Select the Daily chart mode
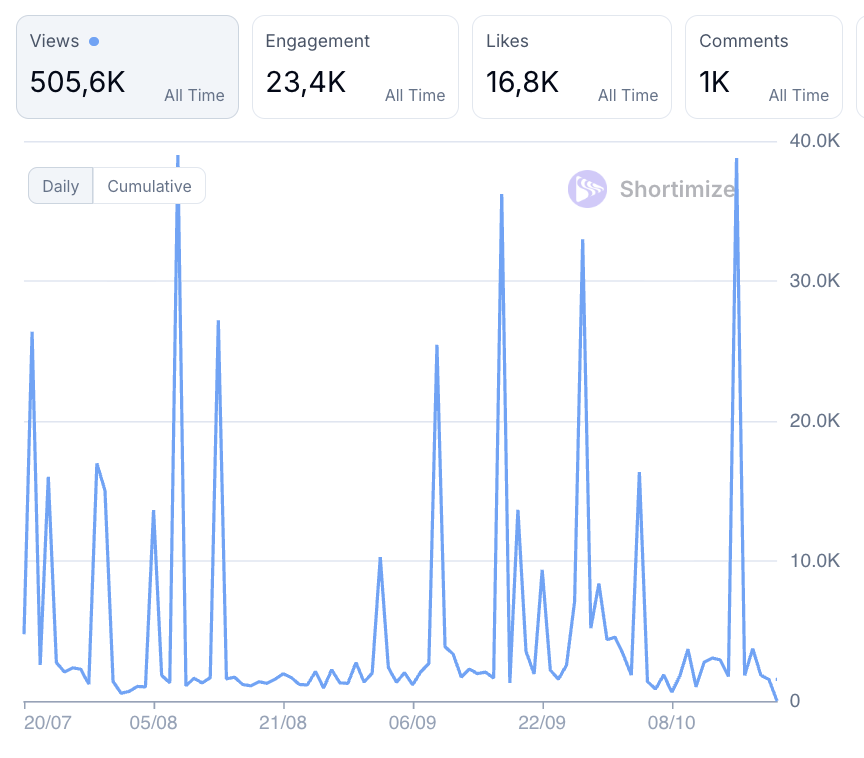 point(60,186)
